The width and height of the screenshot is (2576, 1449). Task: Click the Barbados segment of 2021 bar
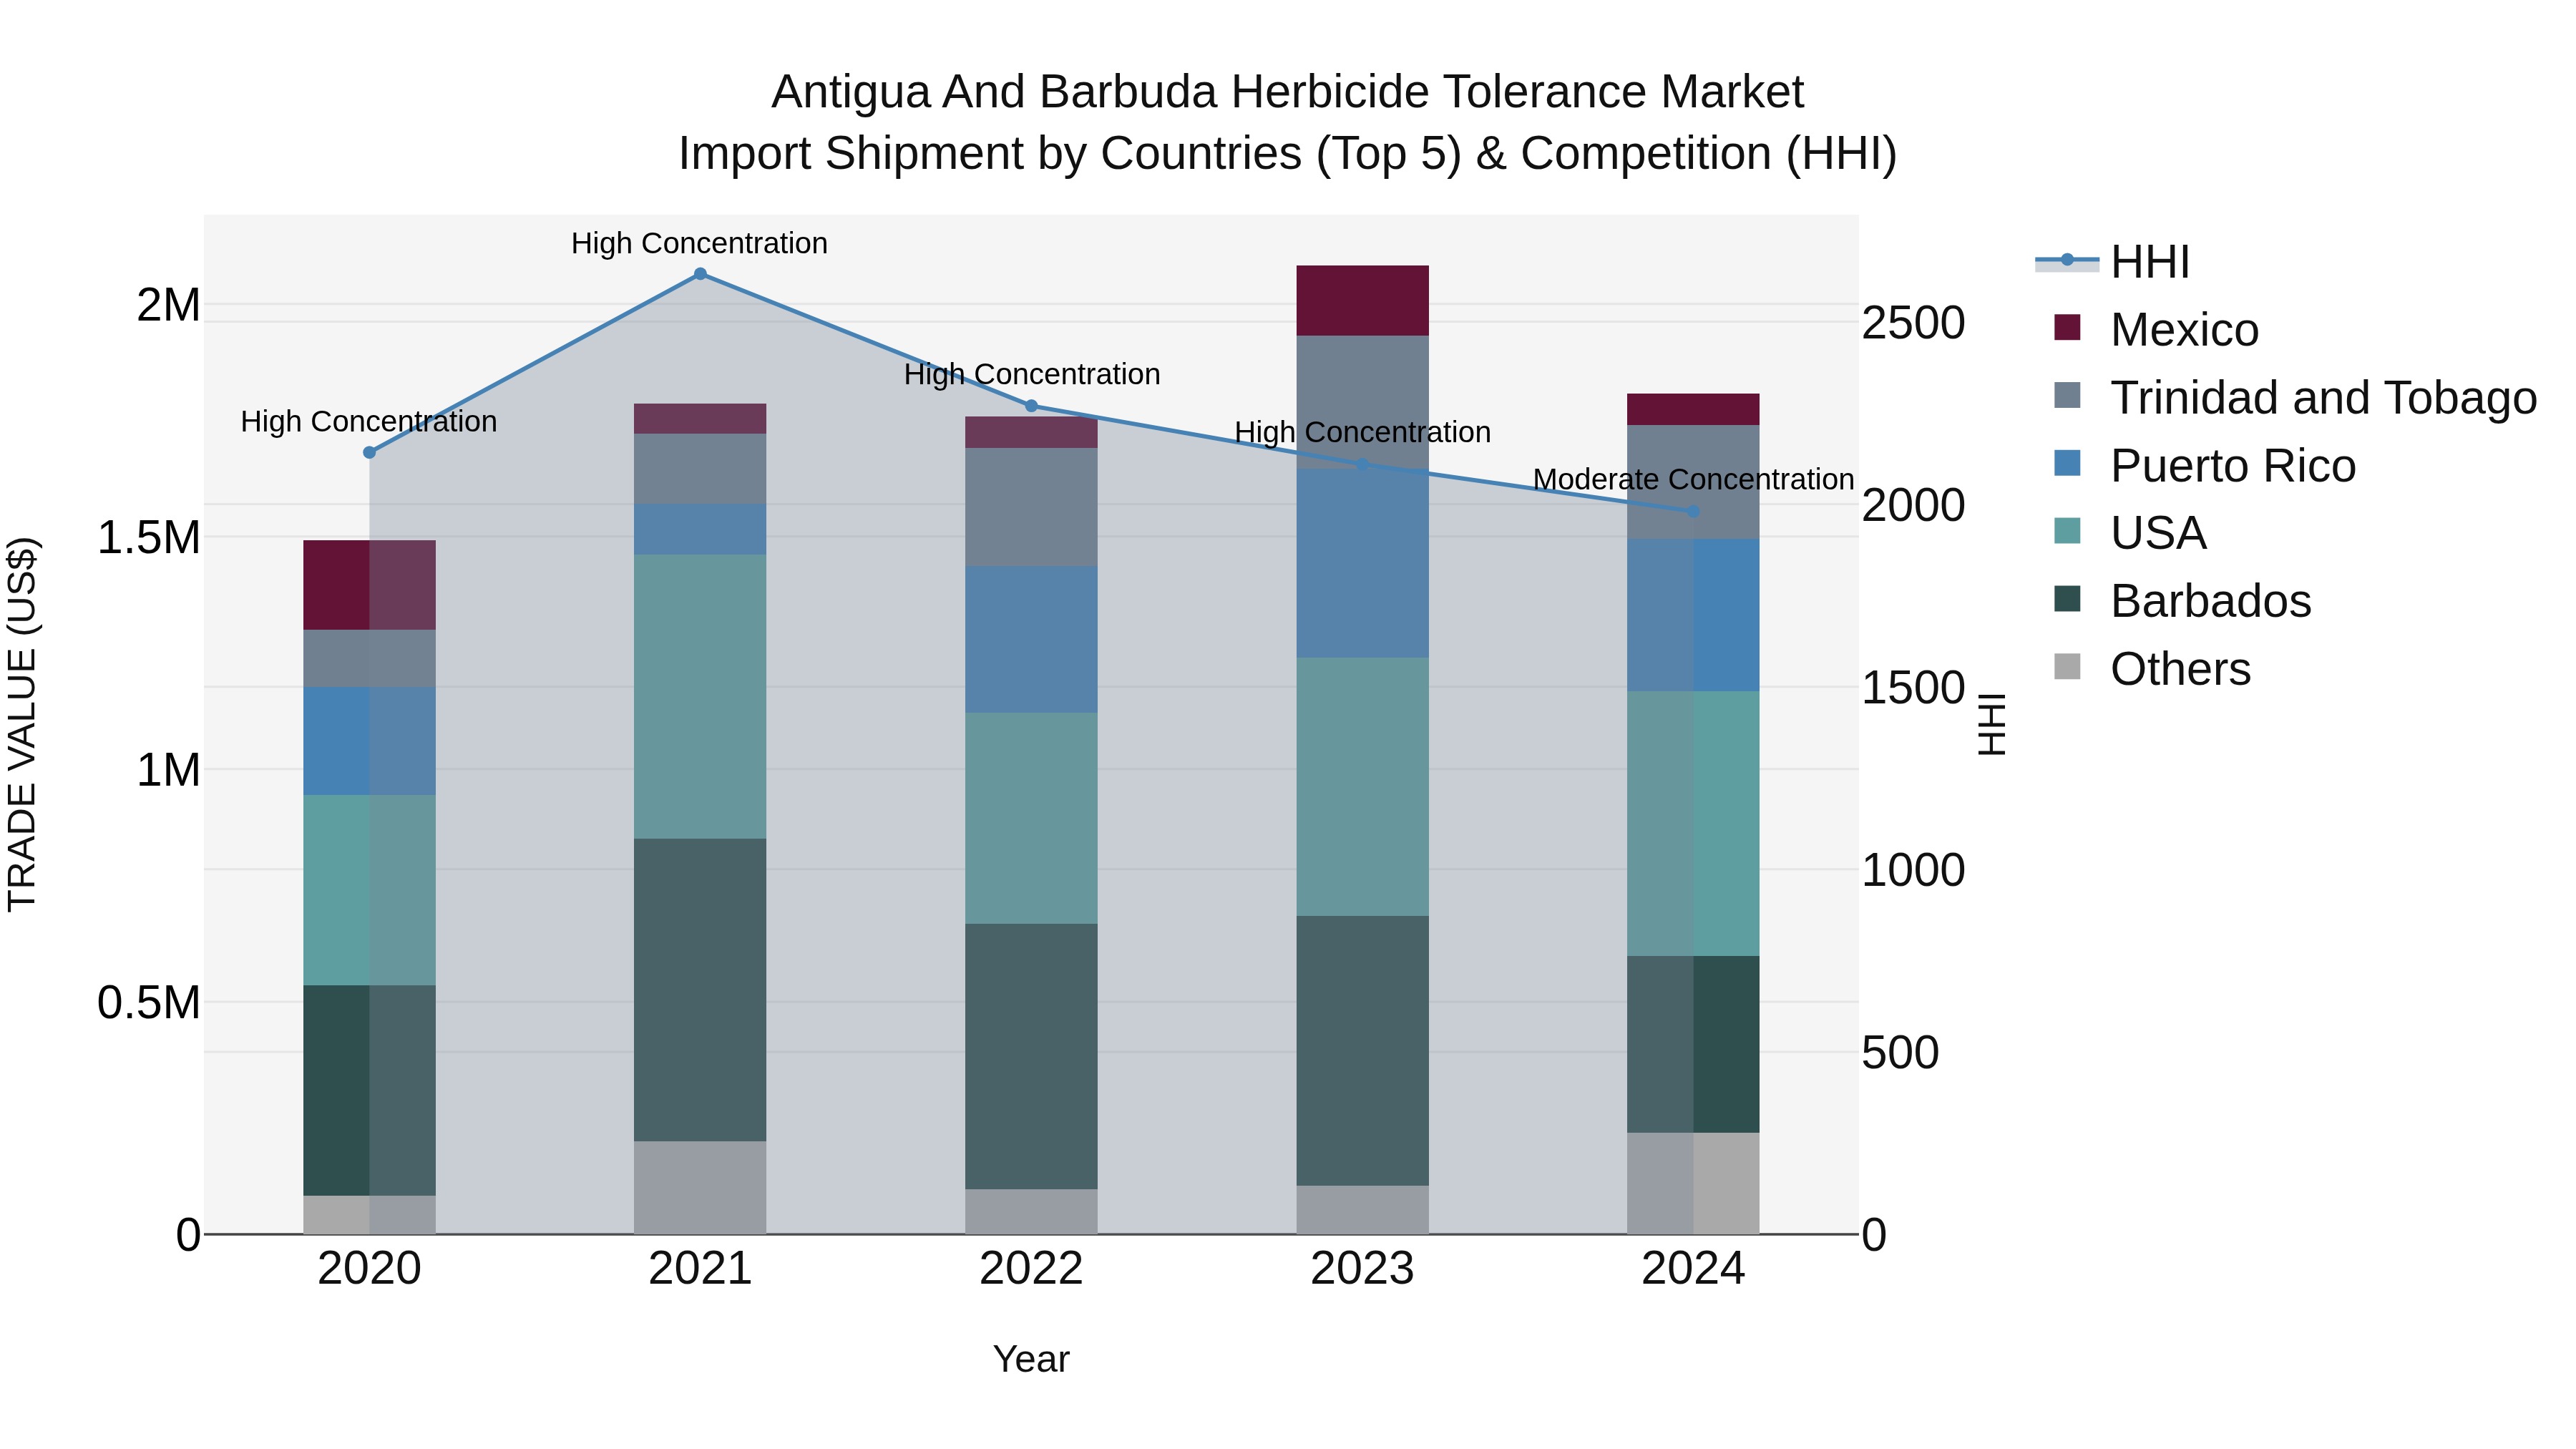[700, 990]
